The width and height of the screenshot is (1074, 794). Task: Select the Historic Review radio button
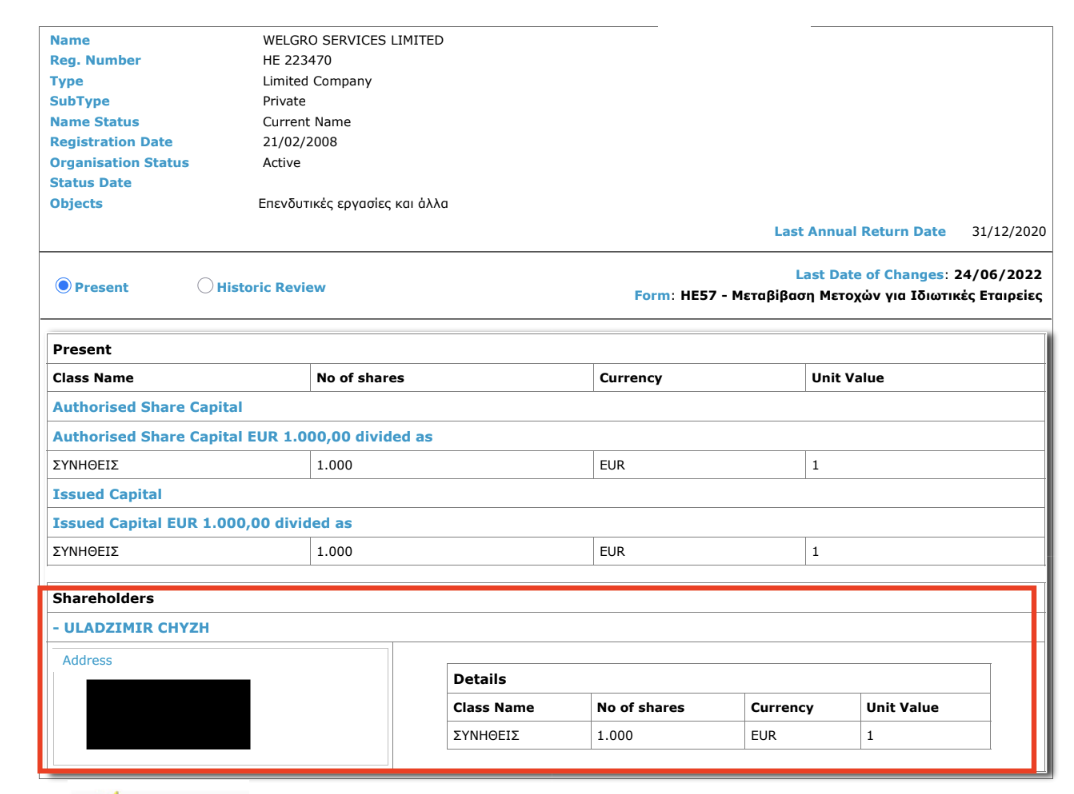[206, 287]
